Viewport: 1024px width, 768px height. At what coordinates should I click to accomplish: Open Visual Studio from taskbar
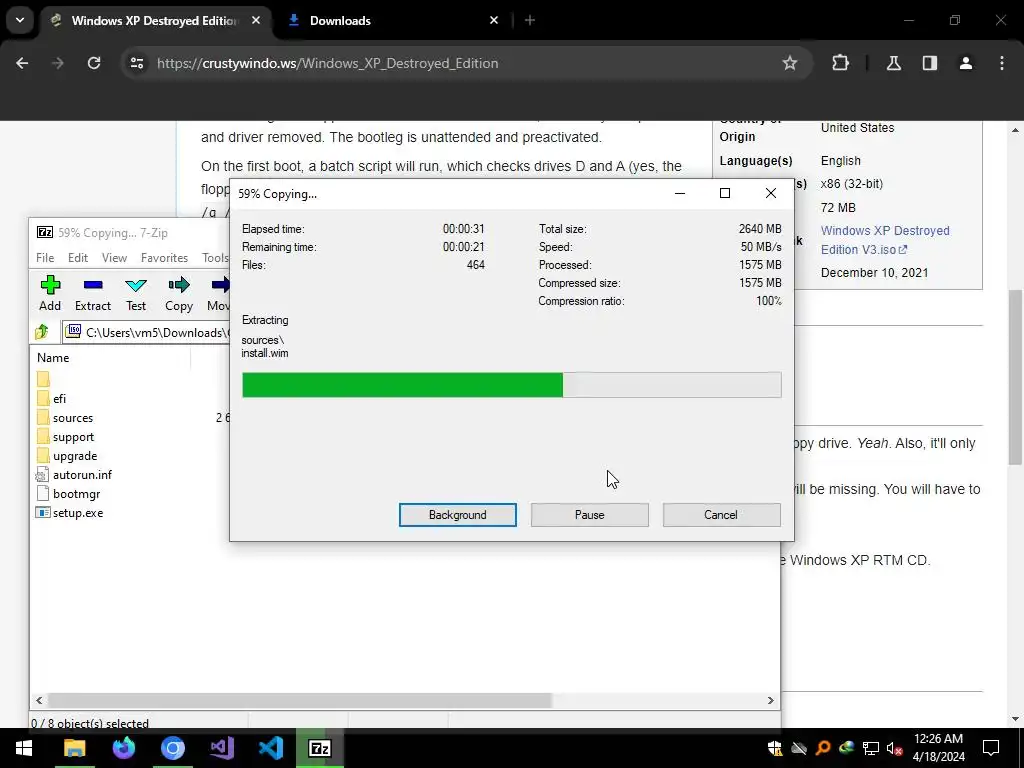coord(222,748)
